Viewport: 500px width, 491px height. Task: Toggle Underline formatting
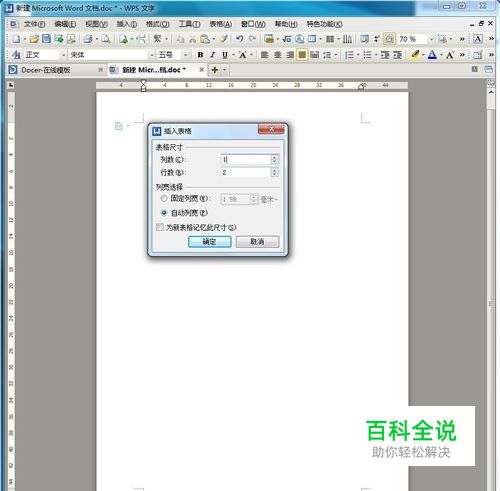(x=225, y=55)
